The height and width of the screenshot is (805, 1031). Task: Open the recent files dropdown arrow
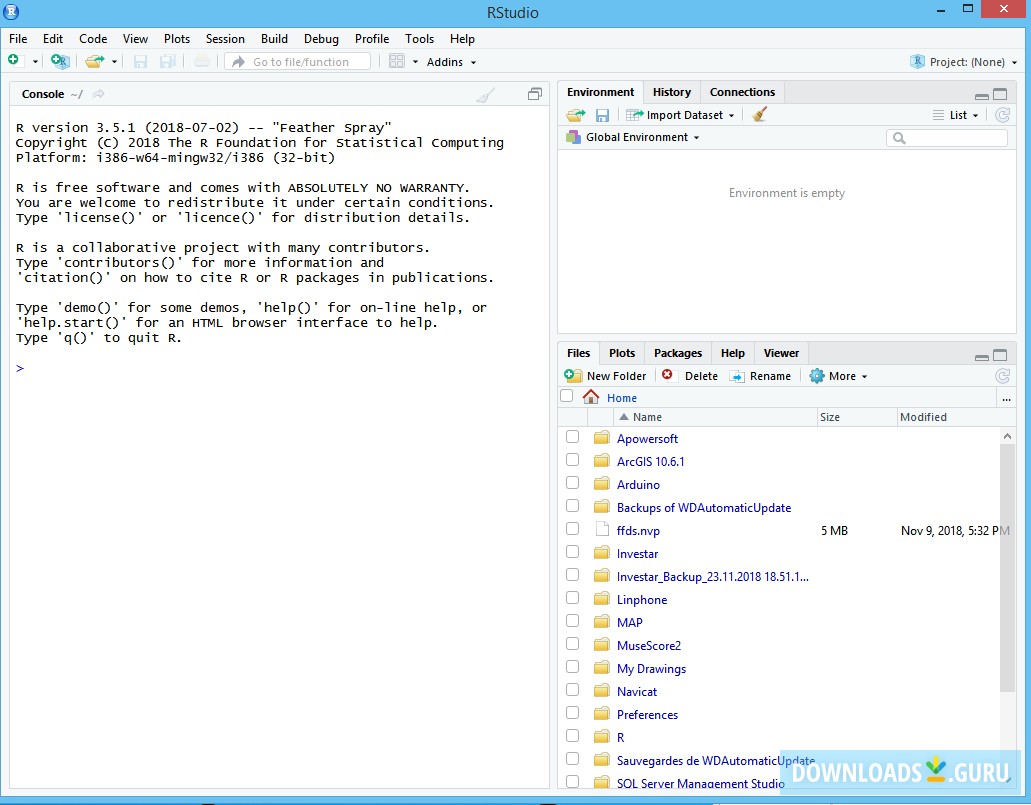(x=114, y=62)
